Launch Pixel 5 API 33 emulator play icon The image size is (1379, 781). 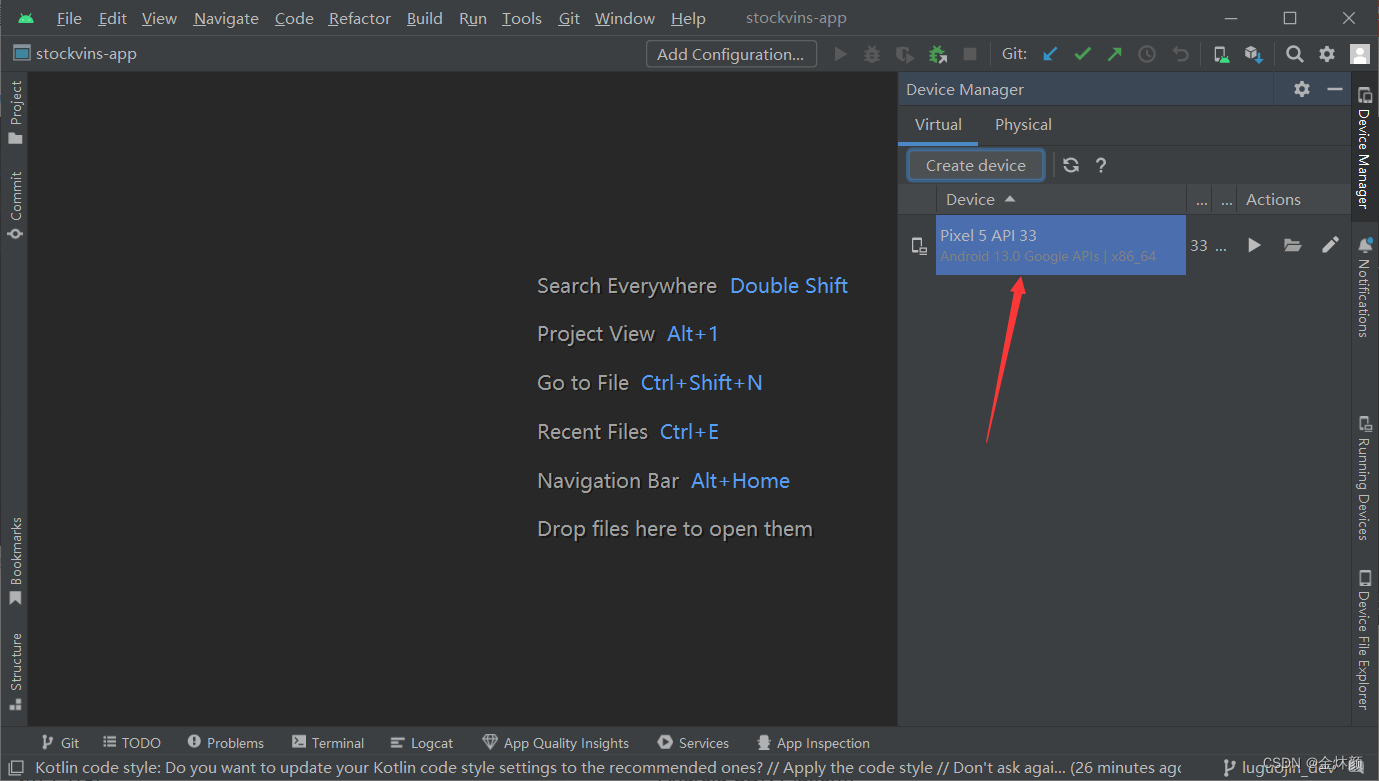[1254, 245]
